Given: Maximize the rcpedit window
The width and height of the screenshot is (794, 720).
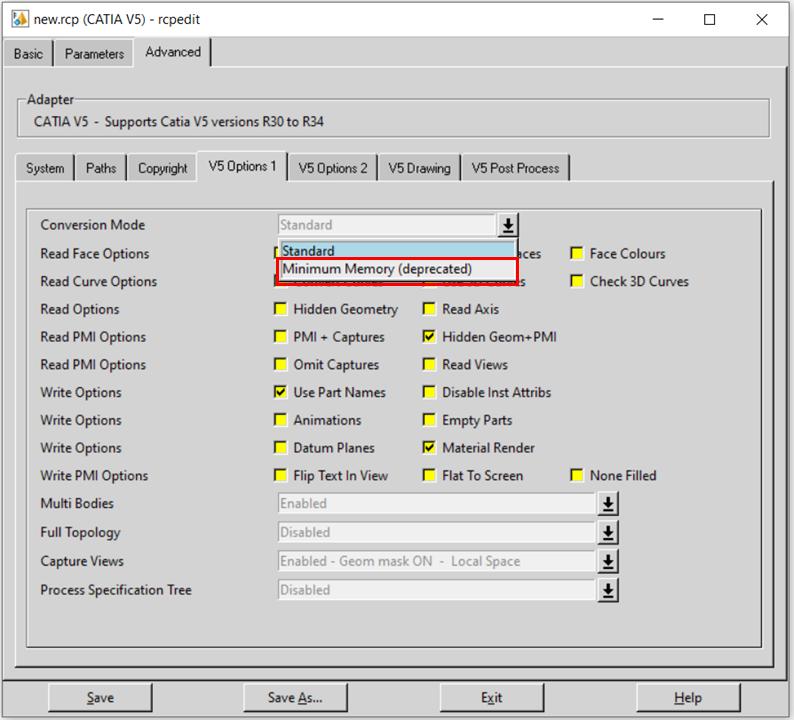Looking at the screenshot, I should [x=710, y=19].
